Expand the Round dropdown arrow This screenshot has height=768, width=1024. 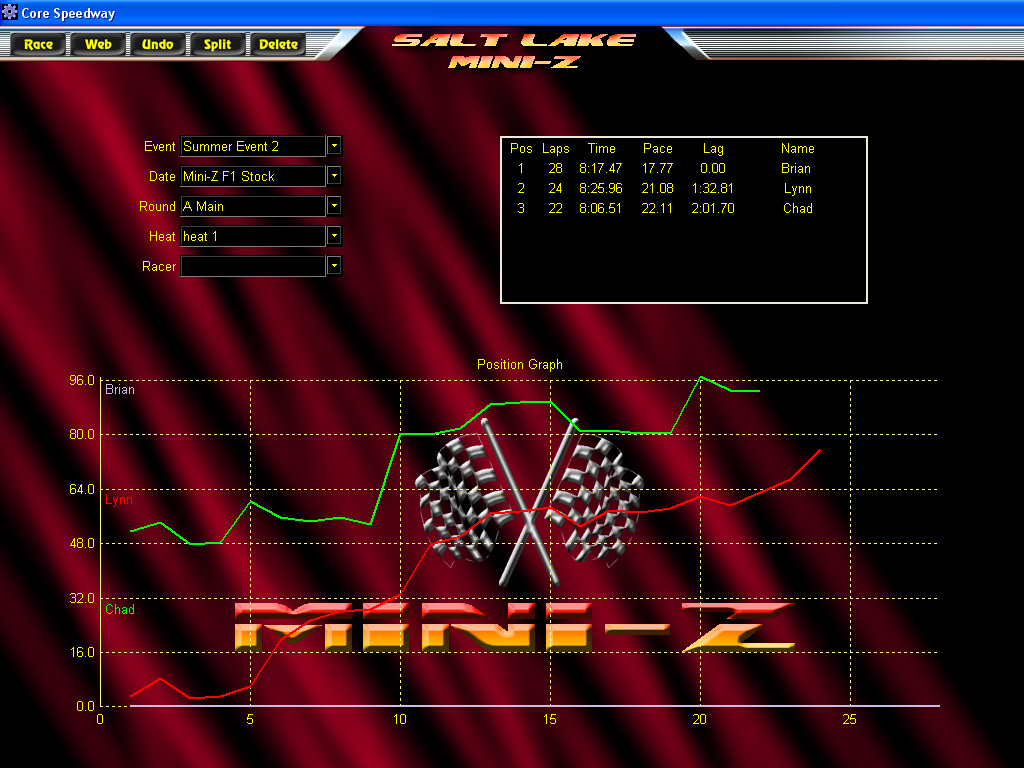click(x=334, y=206)
